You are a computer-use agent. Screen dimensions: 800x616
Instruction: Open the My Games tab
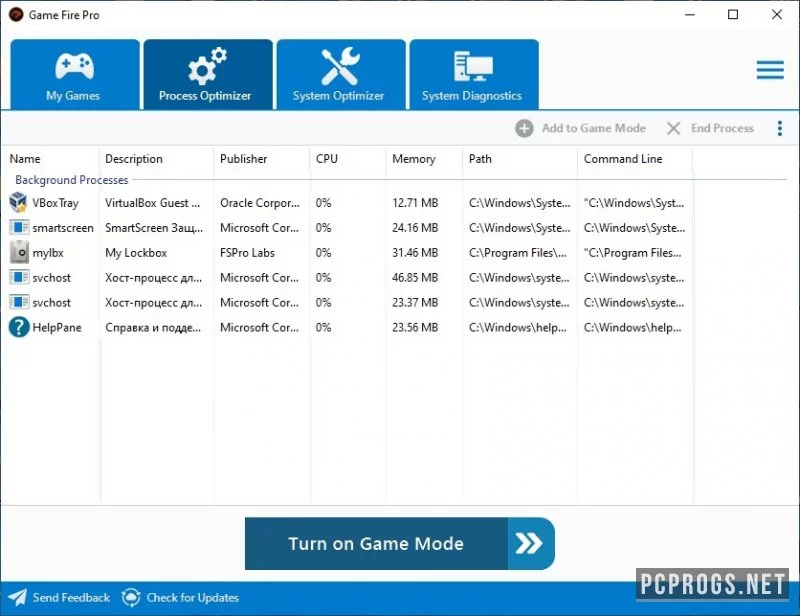tap(74, 75)
